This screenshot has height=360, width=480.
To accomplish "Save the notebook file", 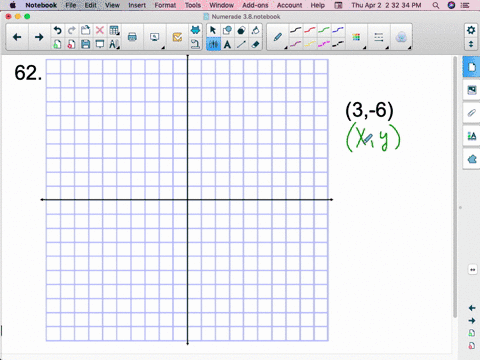I will point(86,44).
